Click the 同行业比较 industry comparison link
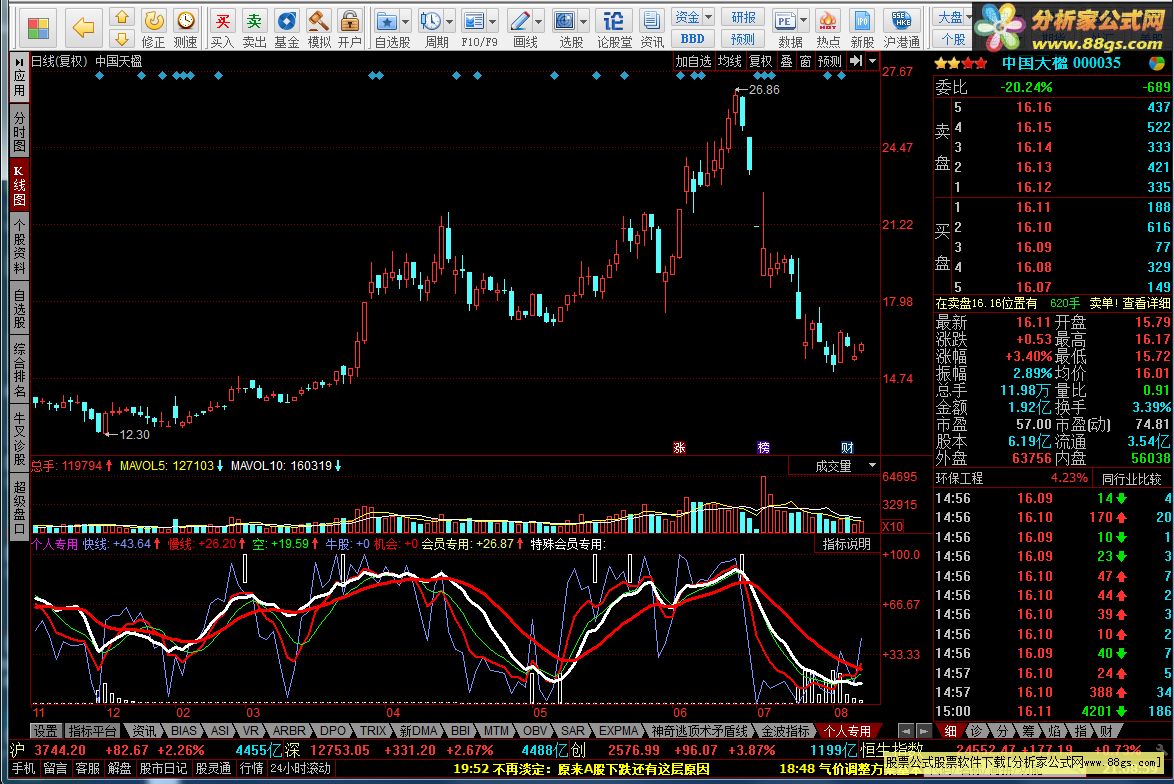 [x=1131, y=478]
